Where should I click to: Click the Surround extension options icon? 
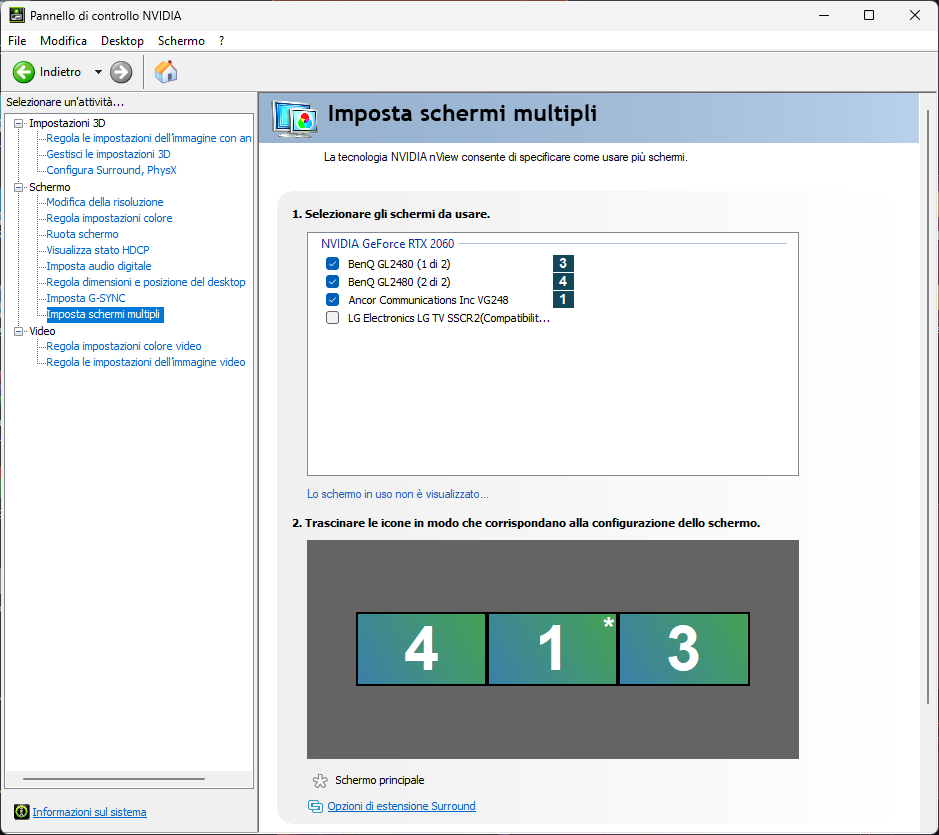(315, 806)
